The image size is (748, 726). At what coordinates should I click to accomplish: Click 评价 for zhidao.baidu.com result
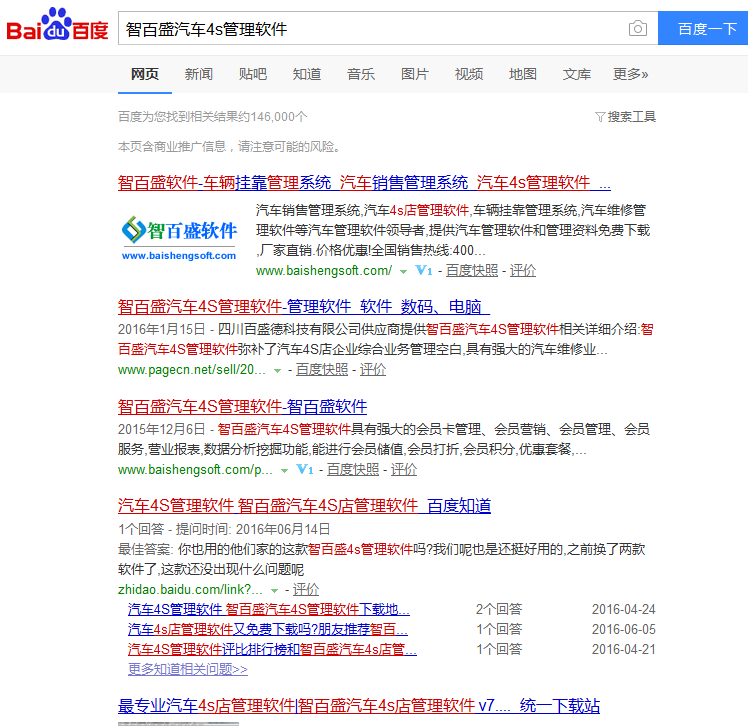click(306, 590)
